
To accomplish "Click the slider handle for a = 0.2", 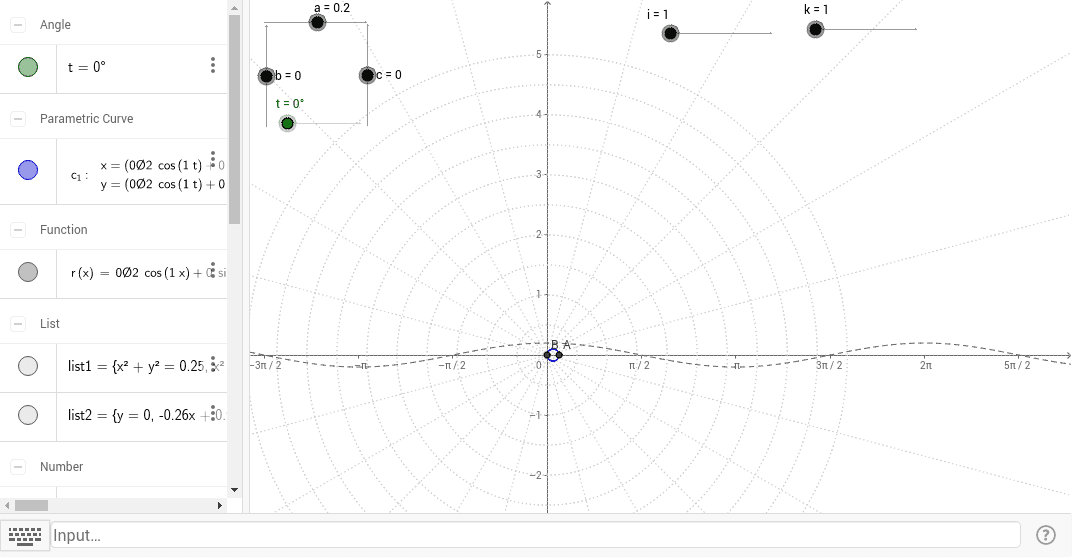I will point(317,23).
